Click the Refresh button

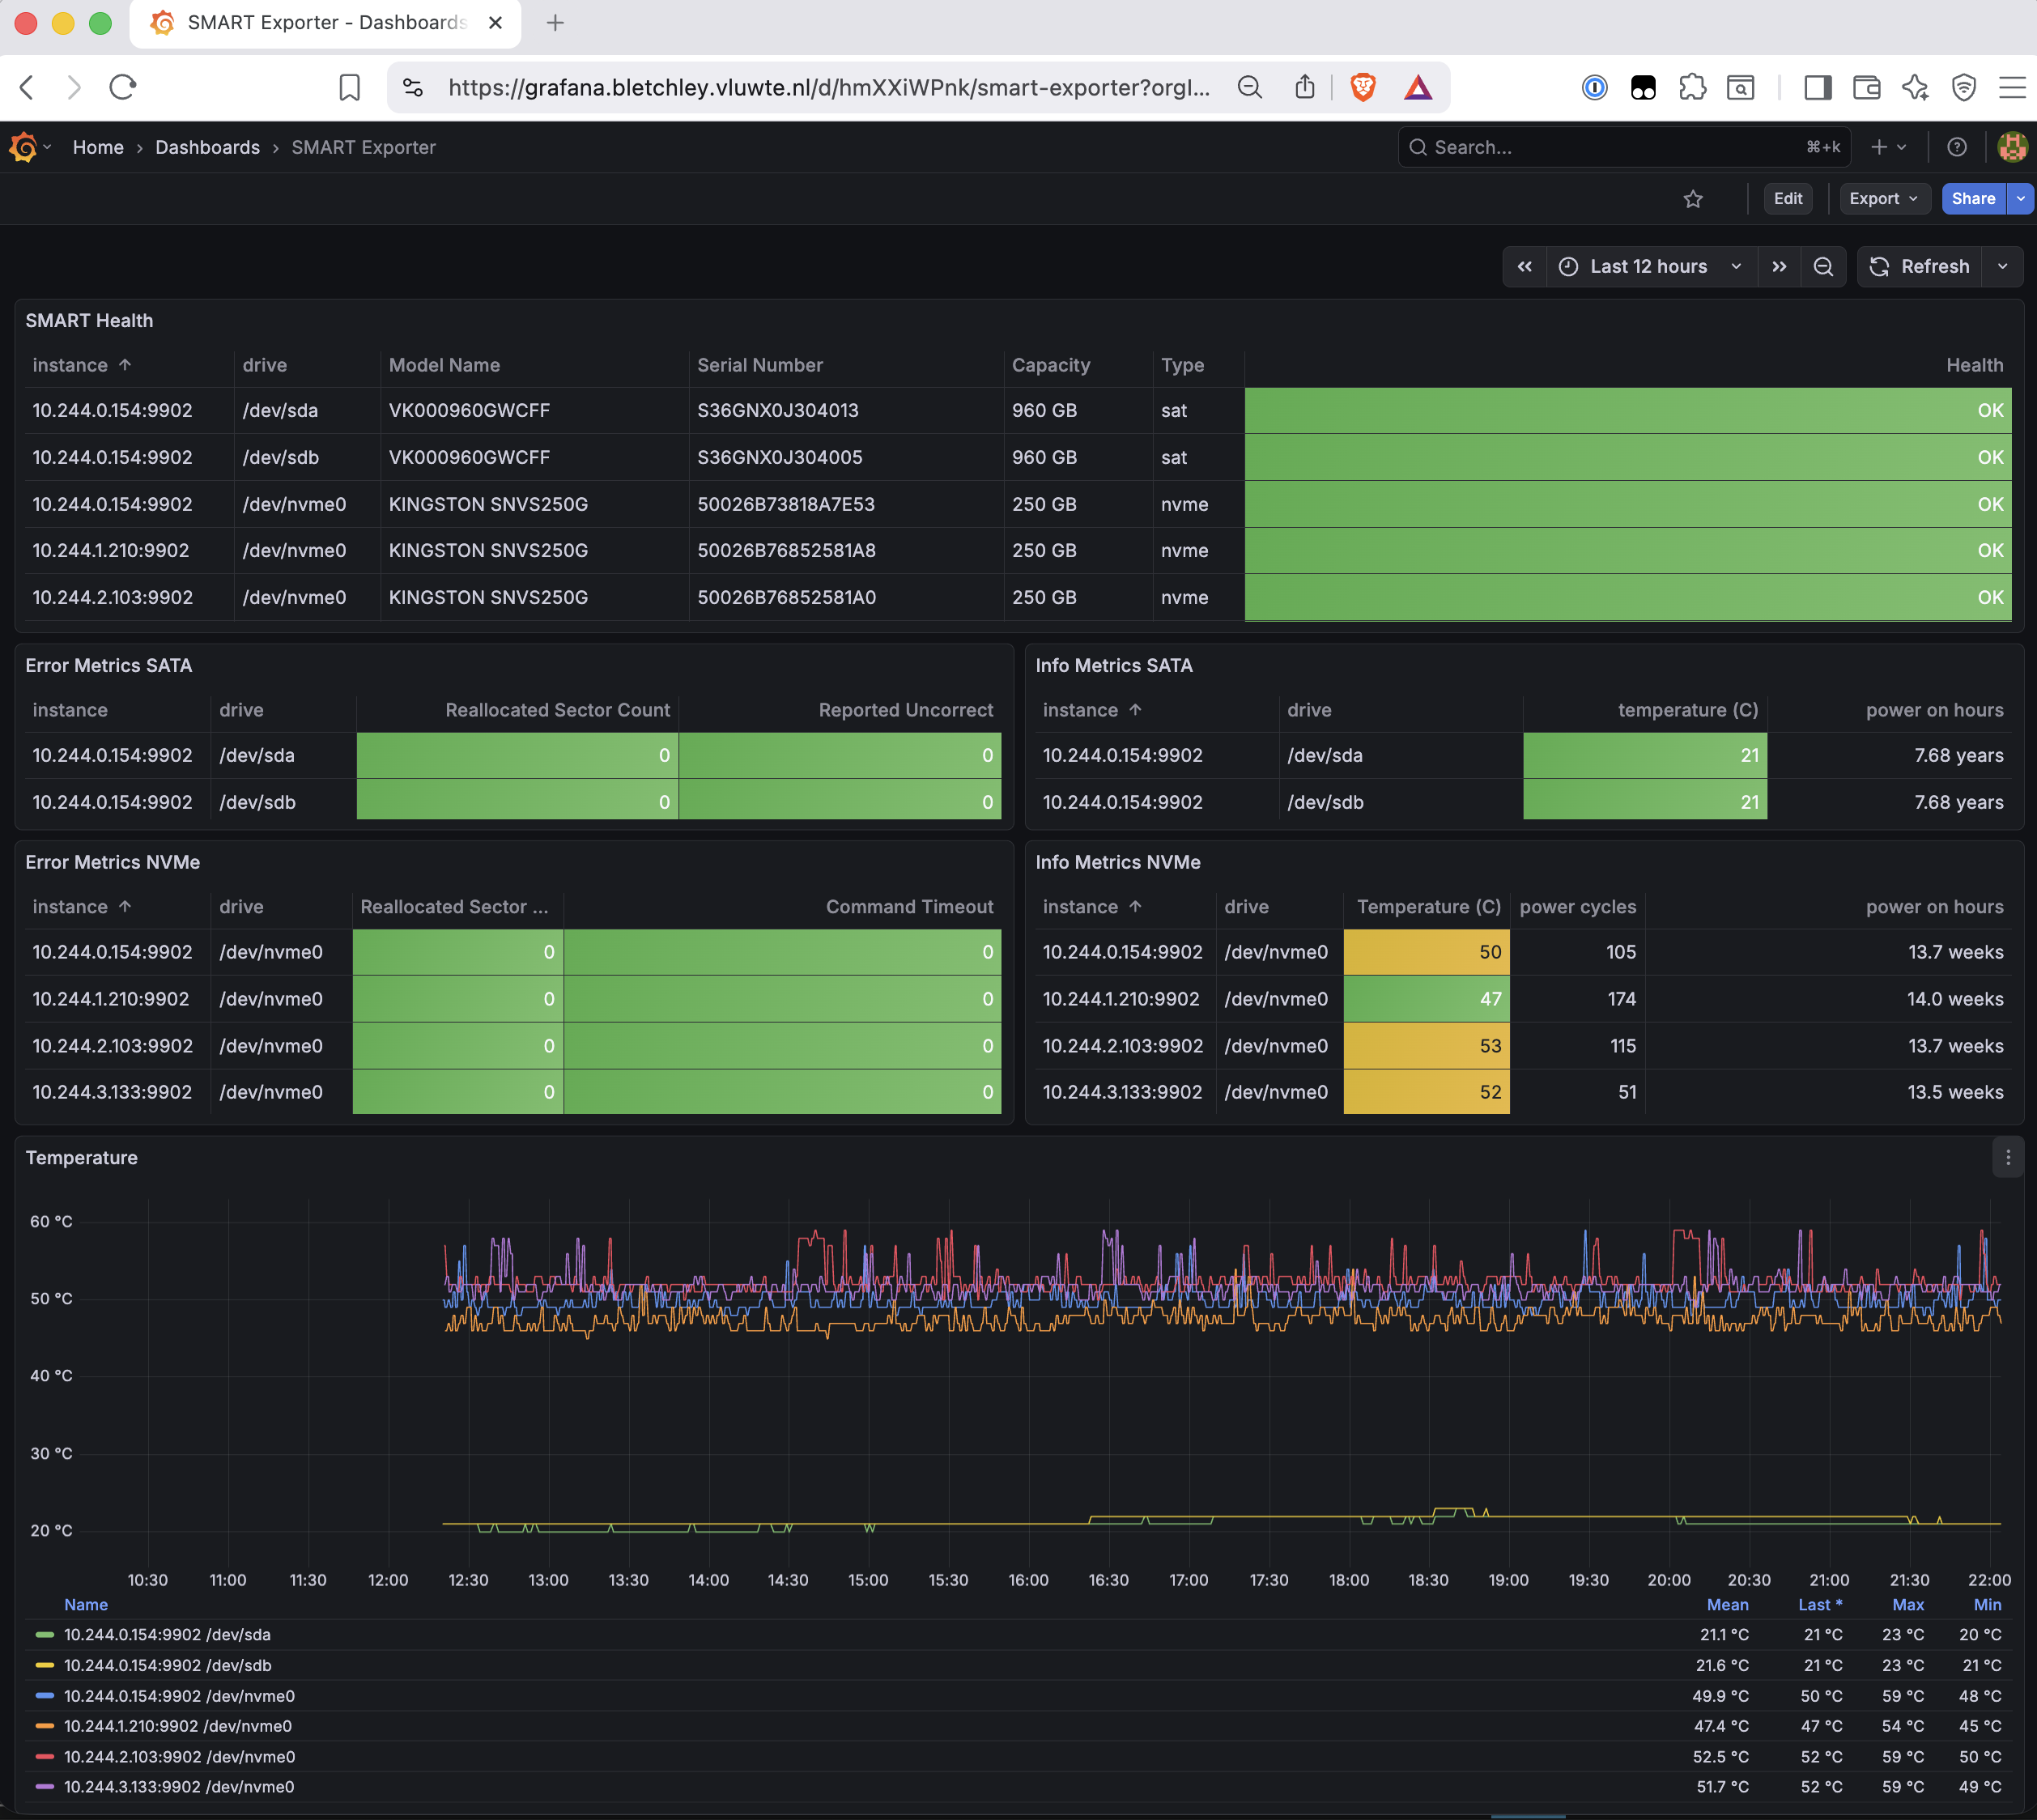[1920, 267]
